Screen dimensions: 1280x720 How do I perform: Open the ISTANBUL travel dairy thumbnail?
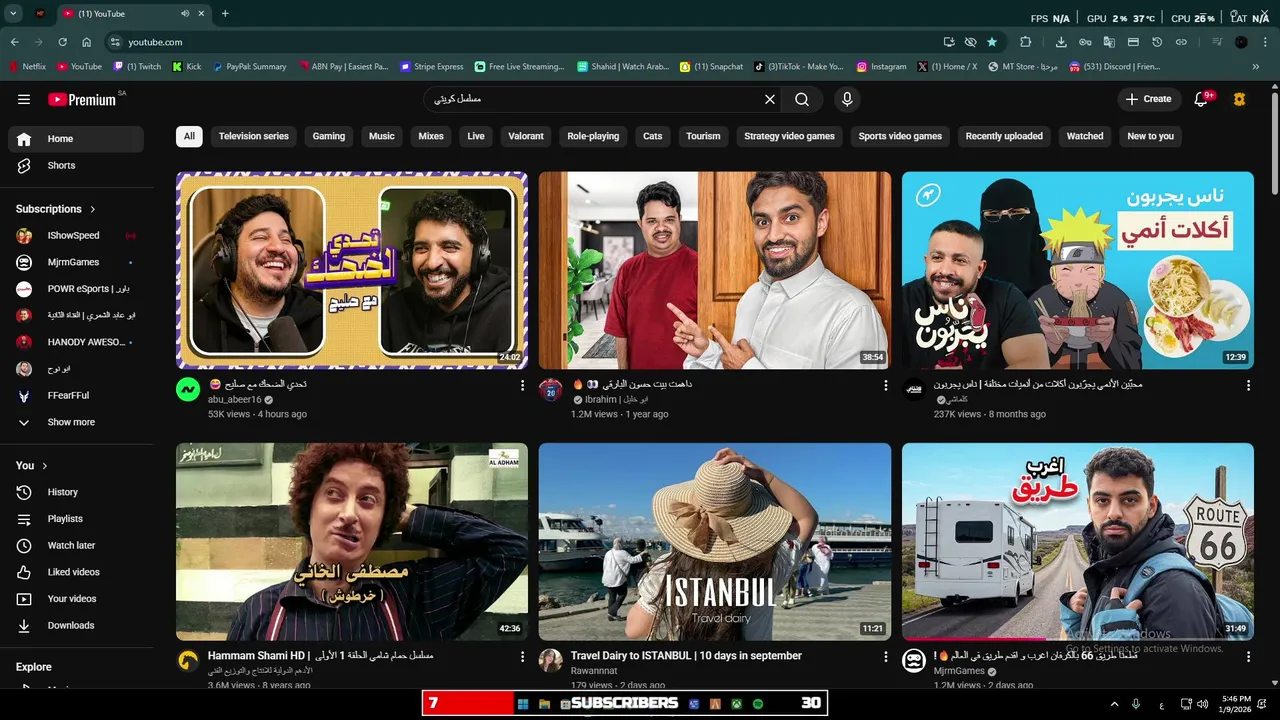(x=715, y=542)
